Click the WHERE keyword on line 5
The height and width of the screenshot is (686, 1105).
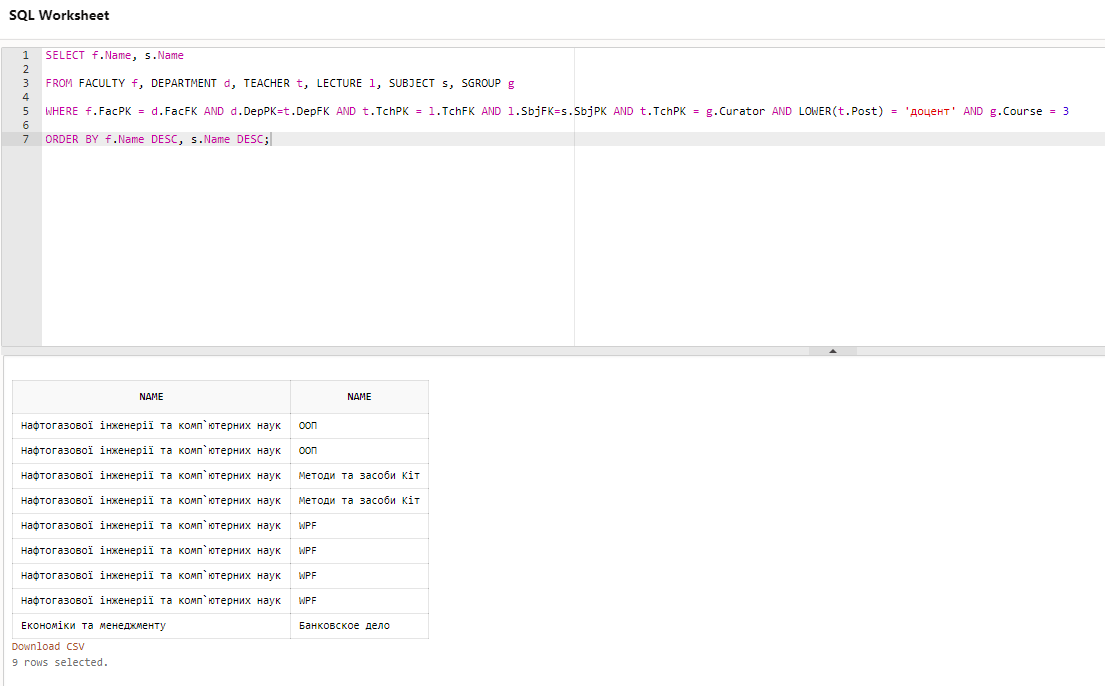61,112
